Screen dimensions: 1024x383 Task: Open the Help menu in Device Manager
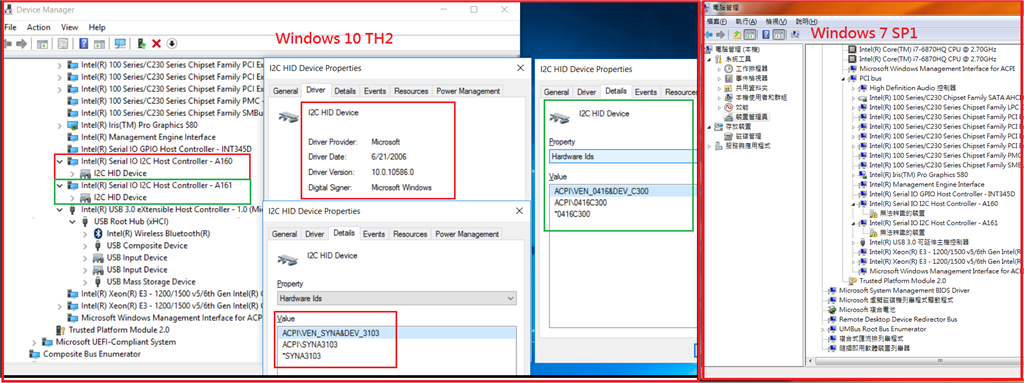[x=97, y=27]
